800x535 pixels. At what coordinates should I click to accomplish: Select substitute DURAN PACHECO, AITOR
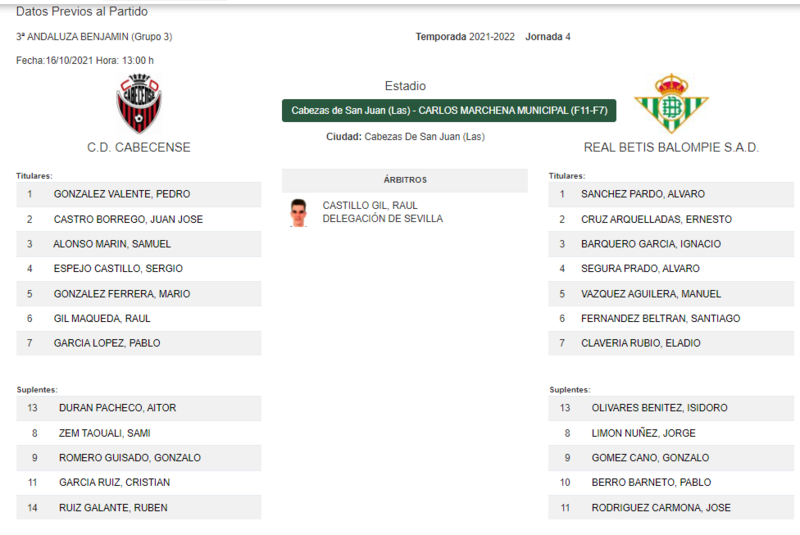pos(139,408)
